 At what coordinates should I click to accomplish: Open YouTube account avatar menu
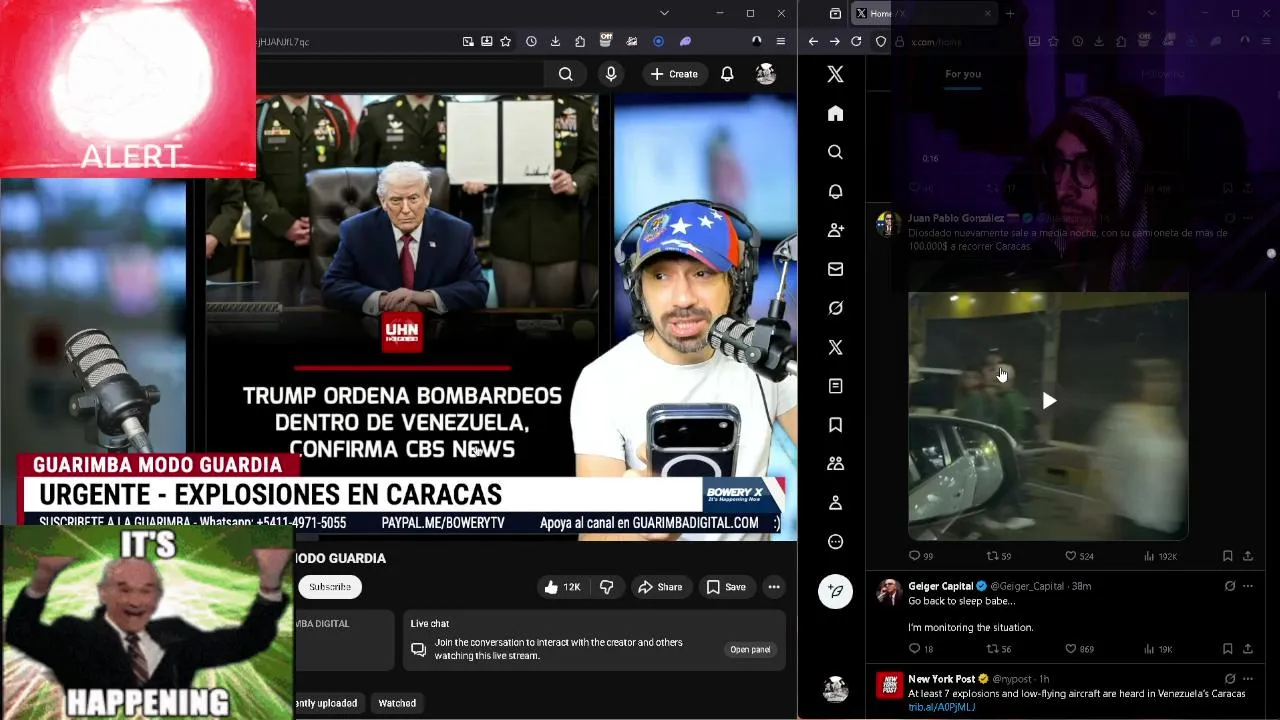click(765, 74)
